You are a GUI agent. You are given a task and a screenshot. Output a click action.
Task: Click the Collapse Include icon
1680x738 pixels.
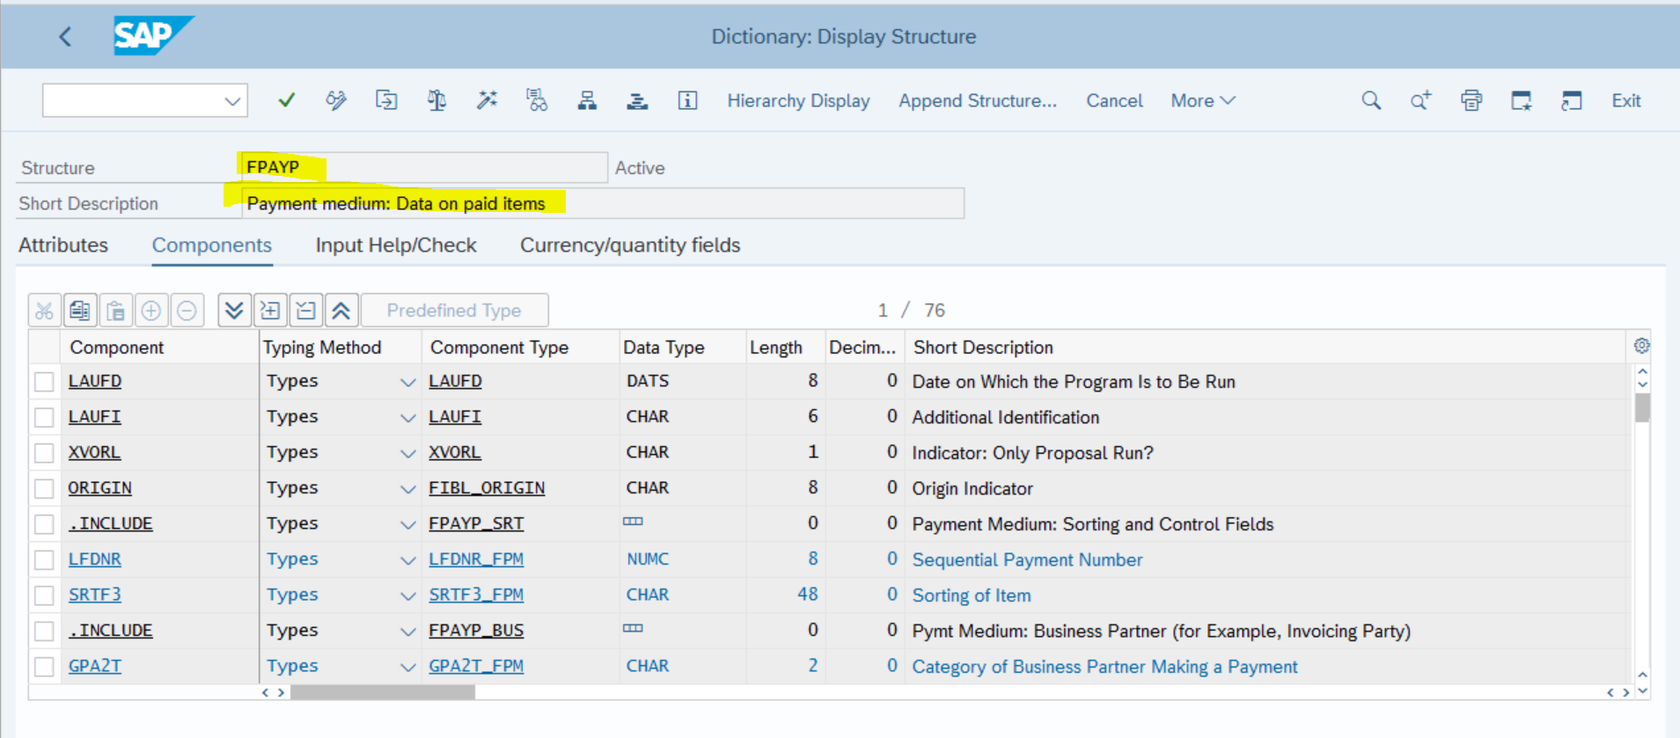point(306,311)
